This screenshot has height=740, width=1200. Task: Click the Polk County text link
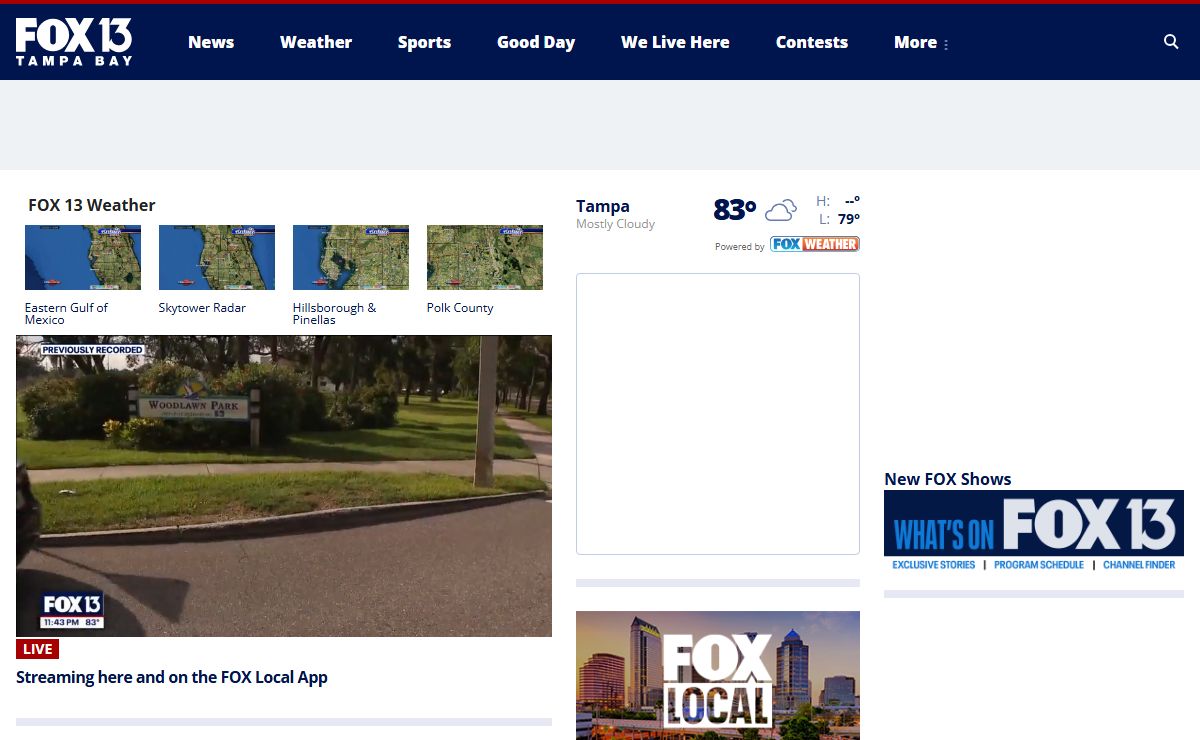pyautogui.click(x=460, y=308)
